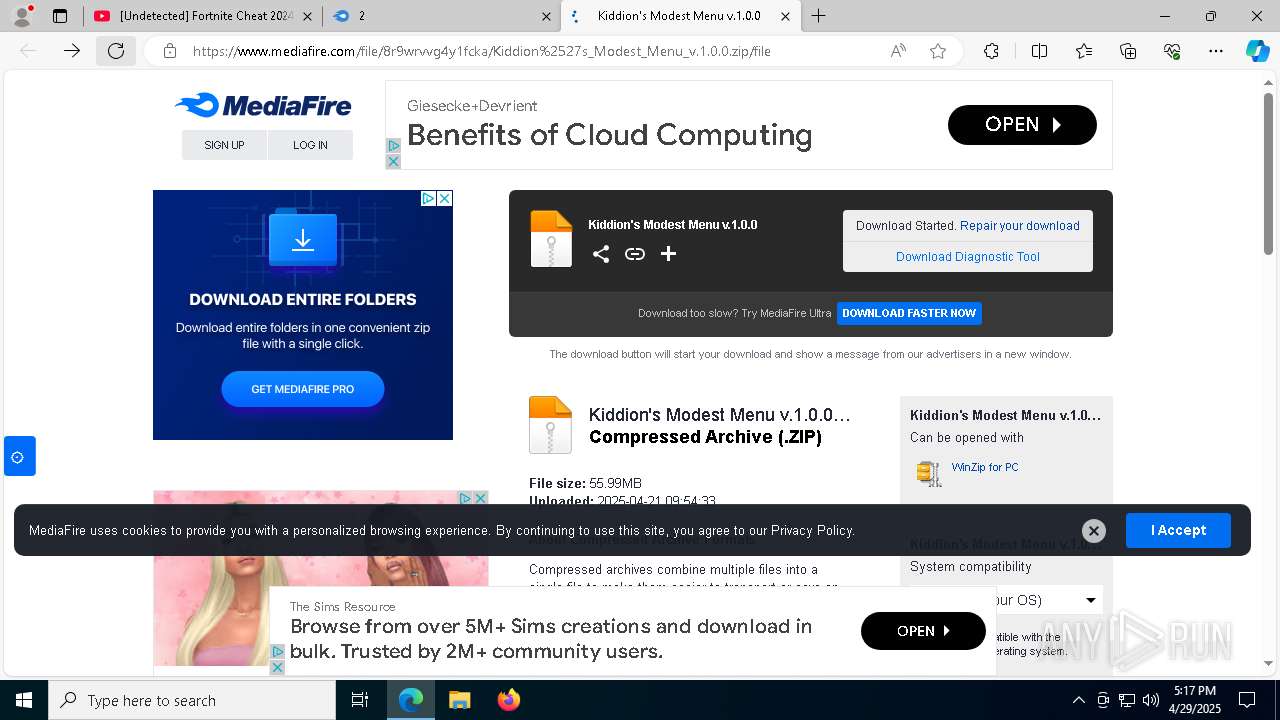Show hidden tray icons chevron
1280x720 pixels.
(1078, 700)
